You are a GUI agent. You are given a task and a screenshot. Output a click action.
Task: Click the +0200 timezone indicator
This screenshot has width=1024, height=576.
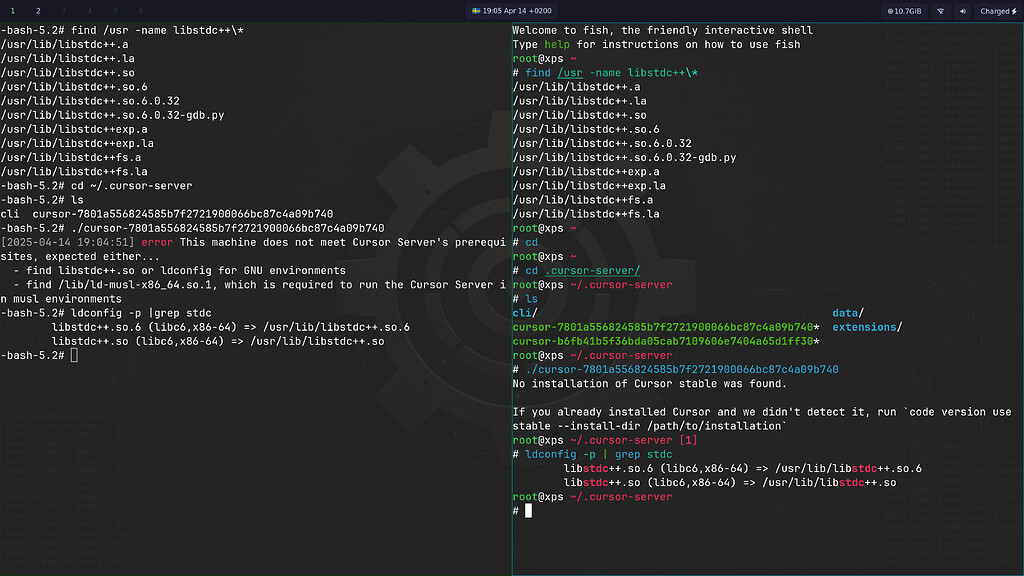click(x=540, y=11)
